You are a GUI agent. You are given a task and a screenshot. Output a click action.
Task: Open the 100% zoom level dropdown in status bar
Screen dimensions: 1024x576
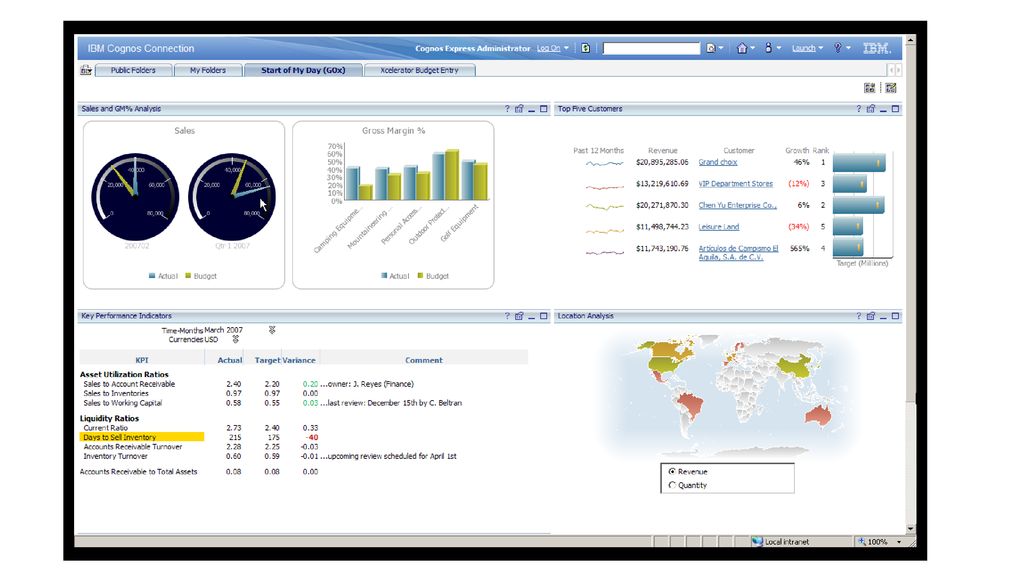click(899, 542)
